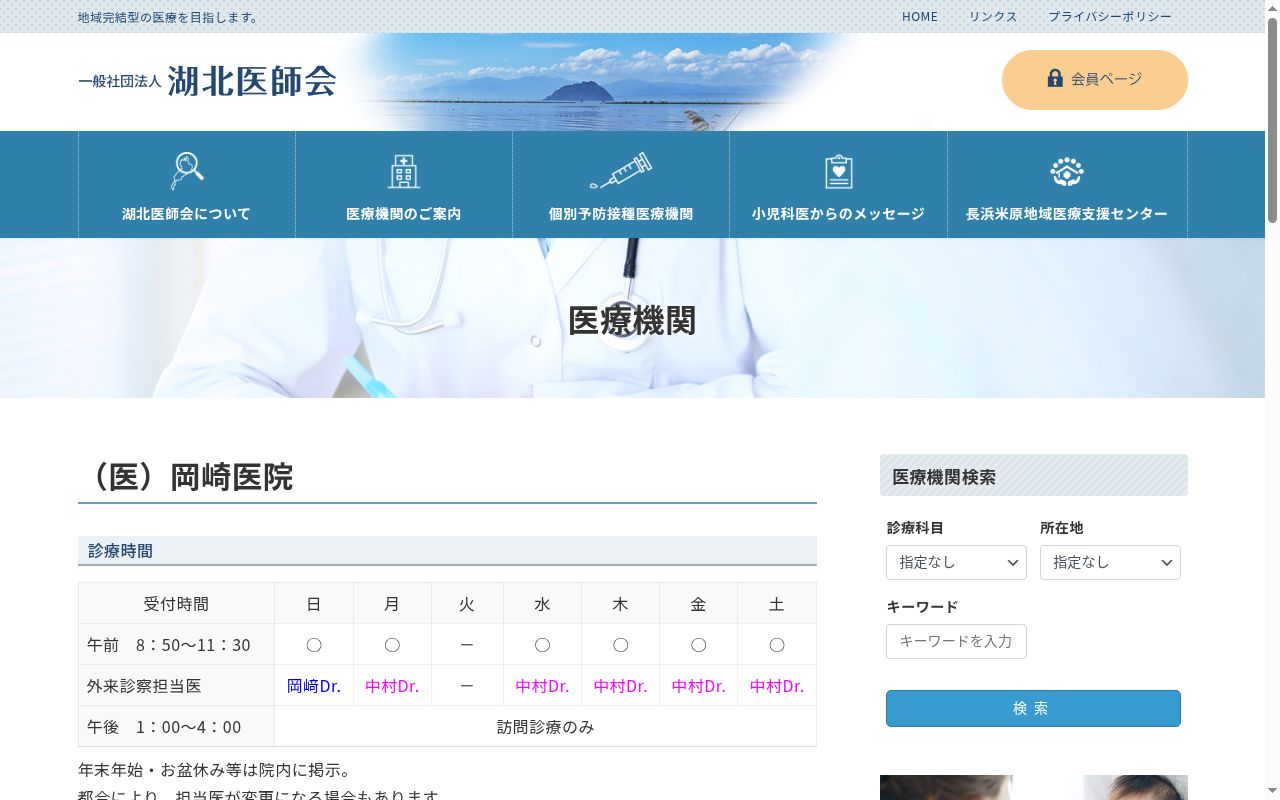Click the hospital building icon for 医療機関のご案内

coord(403,171)
